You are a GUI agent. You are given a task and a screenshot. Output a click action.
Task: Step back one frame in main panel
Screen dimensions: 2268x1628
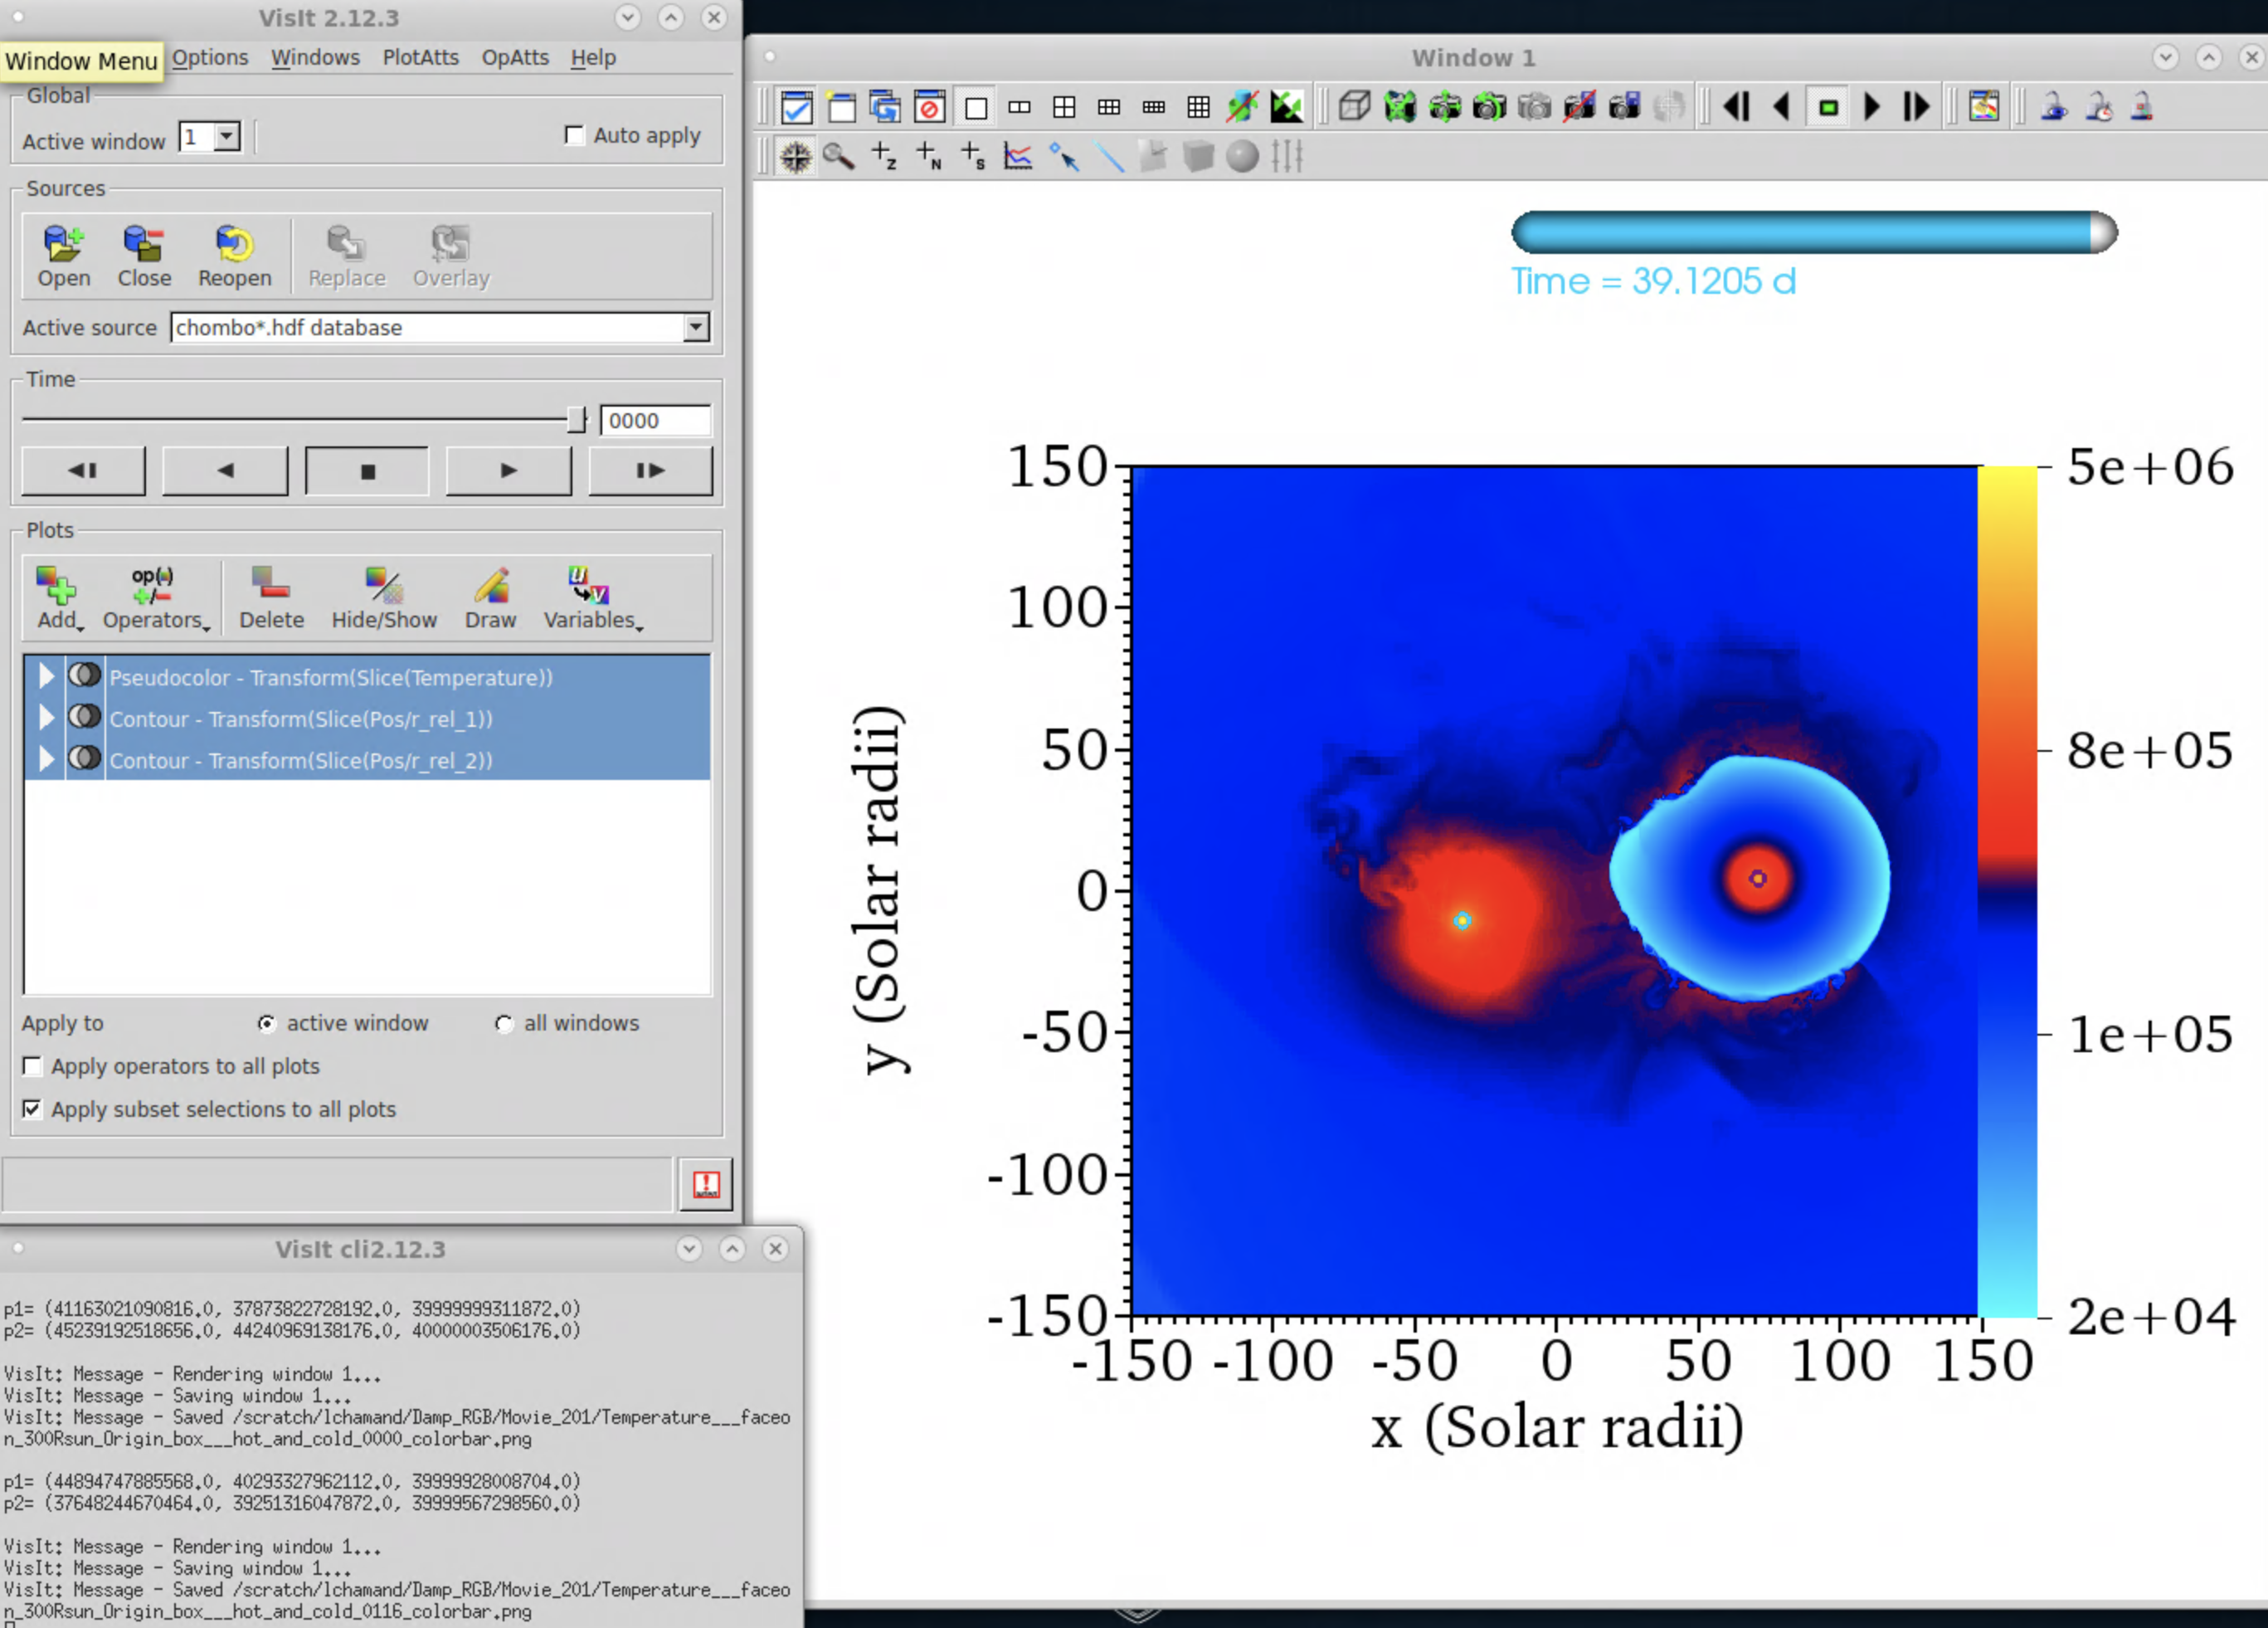coord(83,470)
